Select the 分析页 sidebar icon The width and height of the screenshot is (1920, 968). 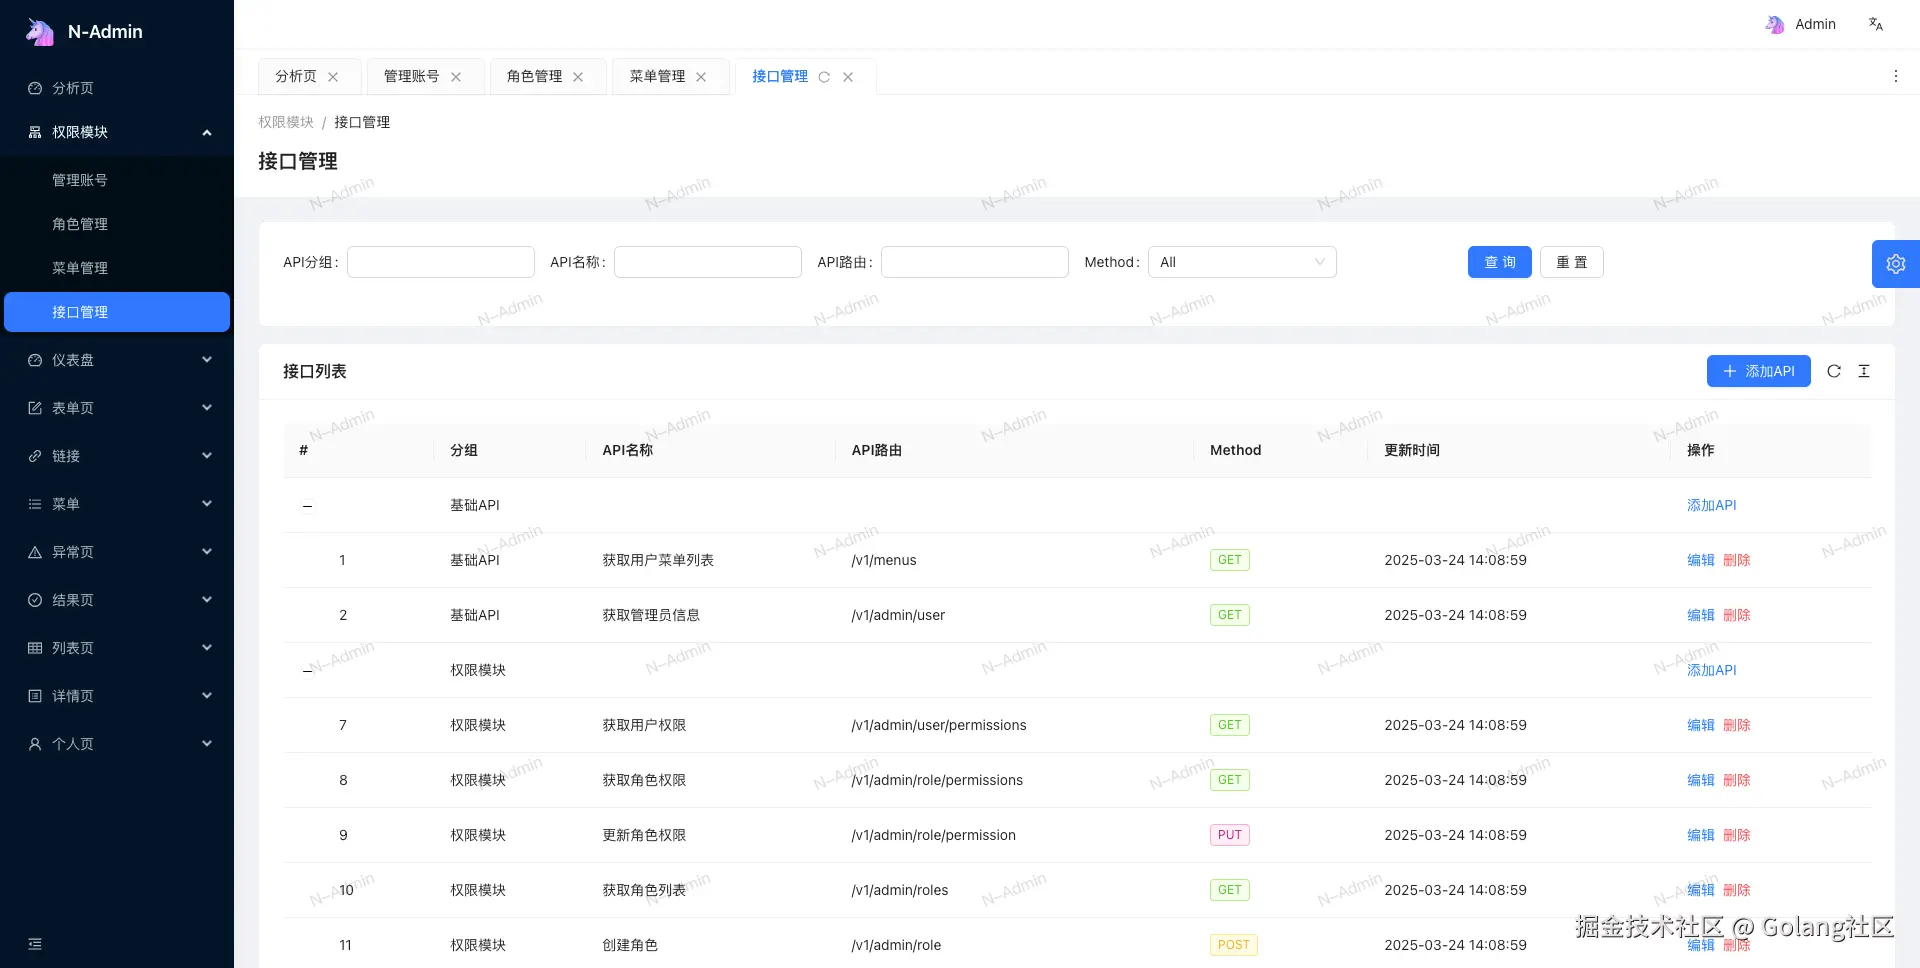click(35, 88)
